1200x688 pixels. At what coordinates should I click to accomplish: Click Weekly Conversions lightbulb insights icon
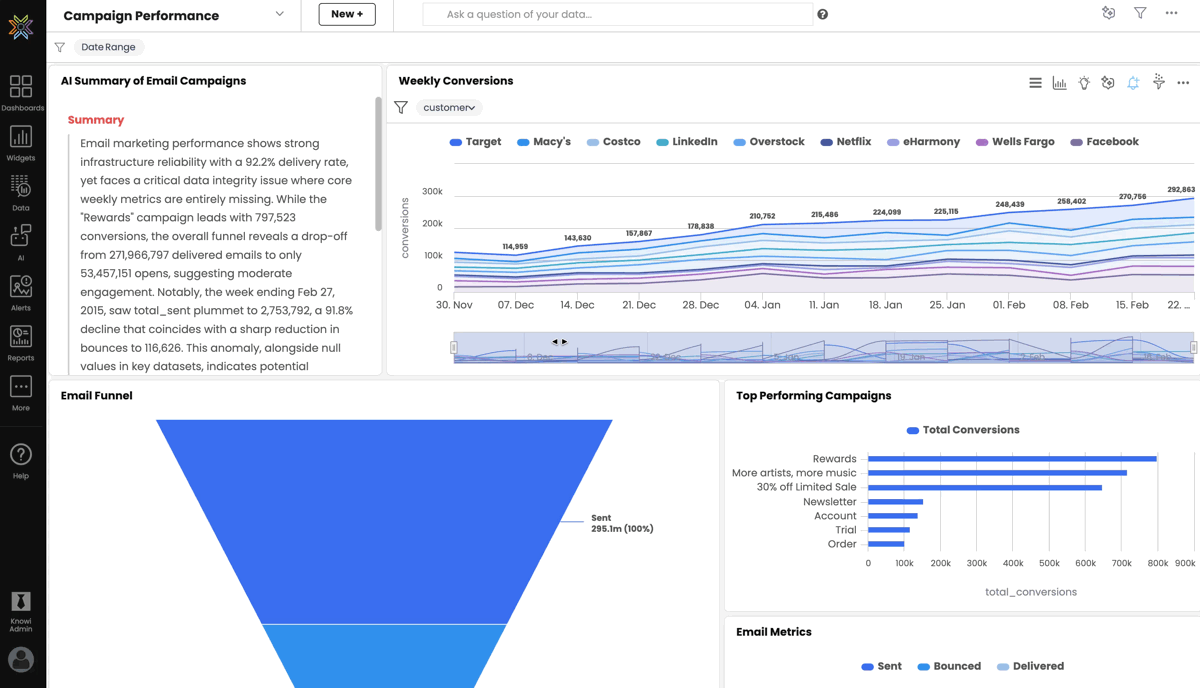pos(1084,83)
